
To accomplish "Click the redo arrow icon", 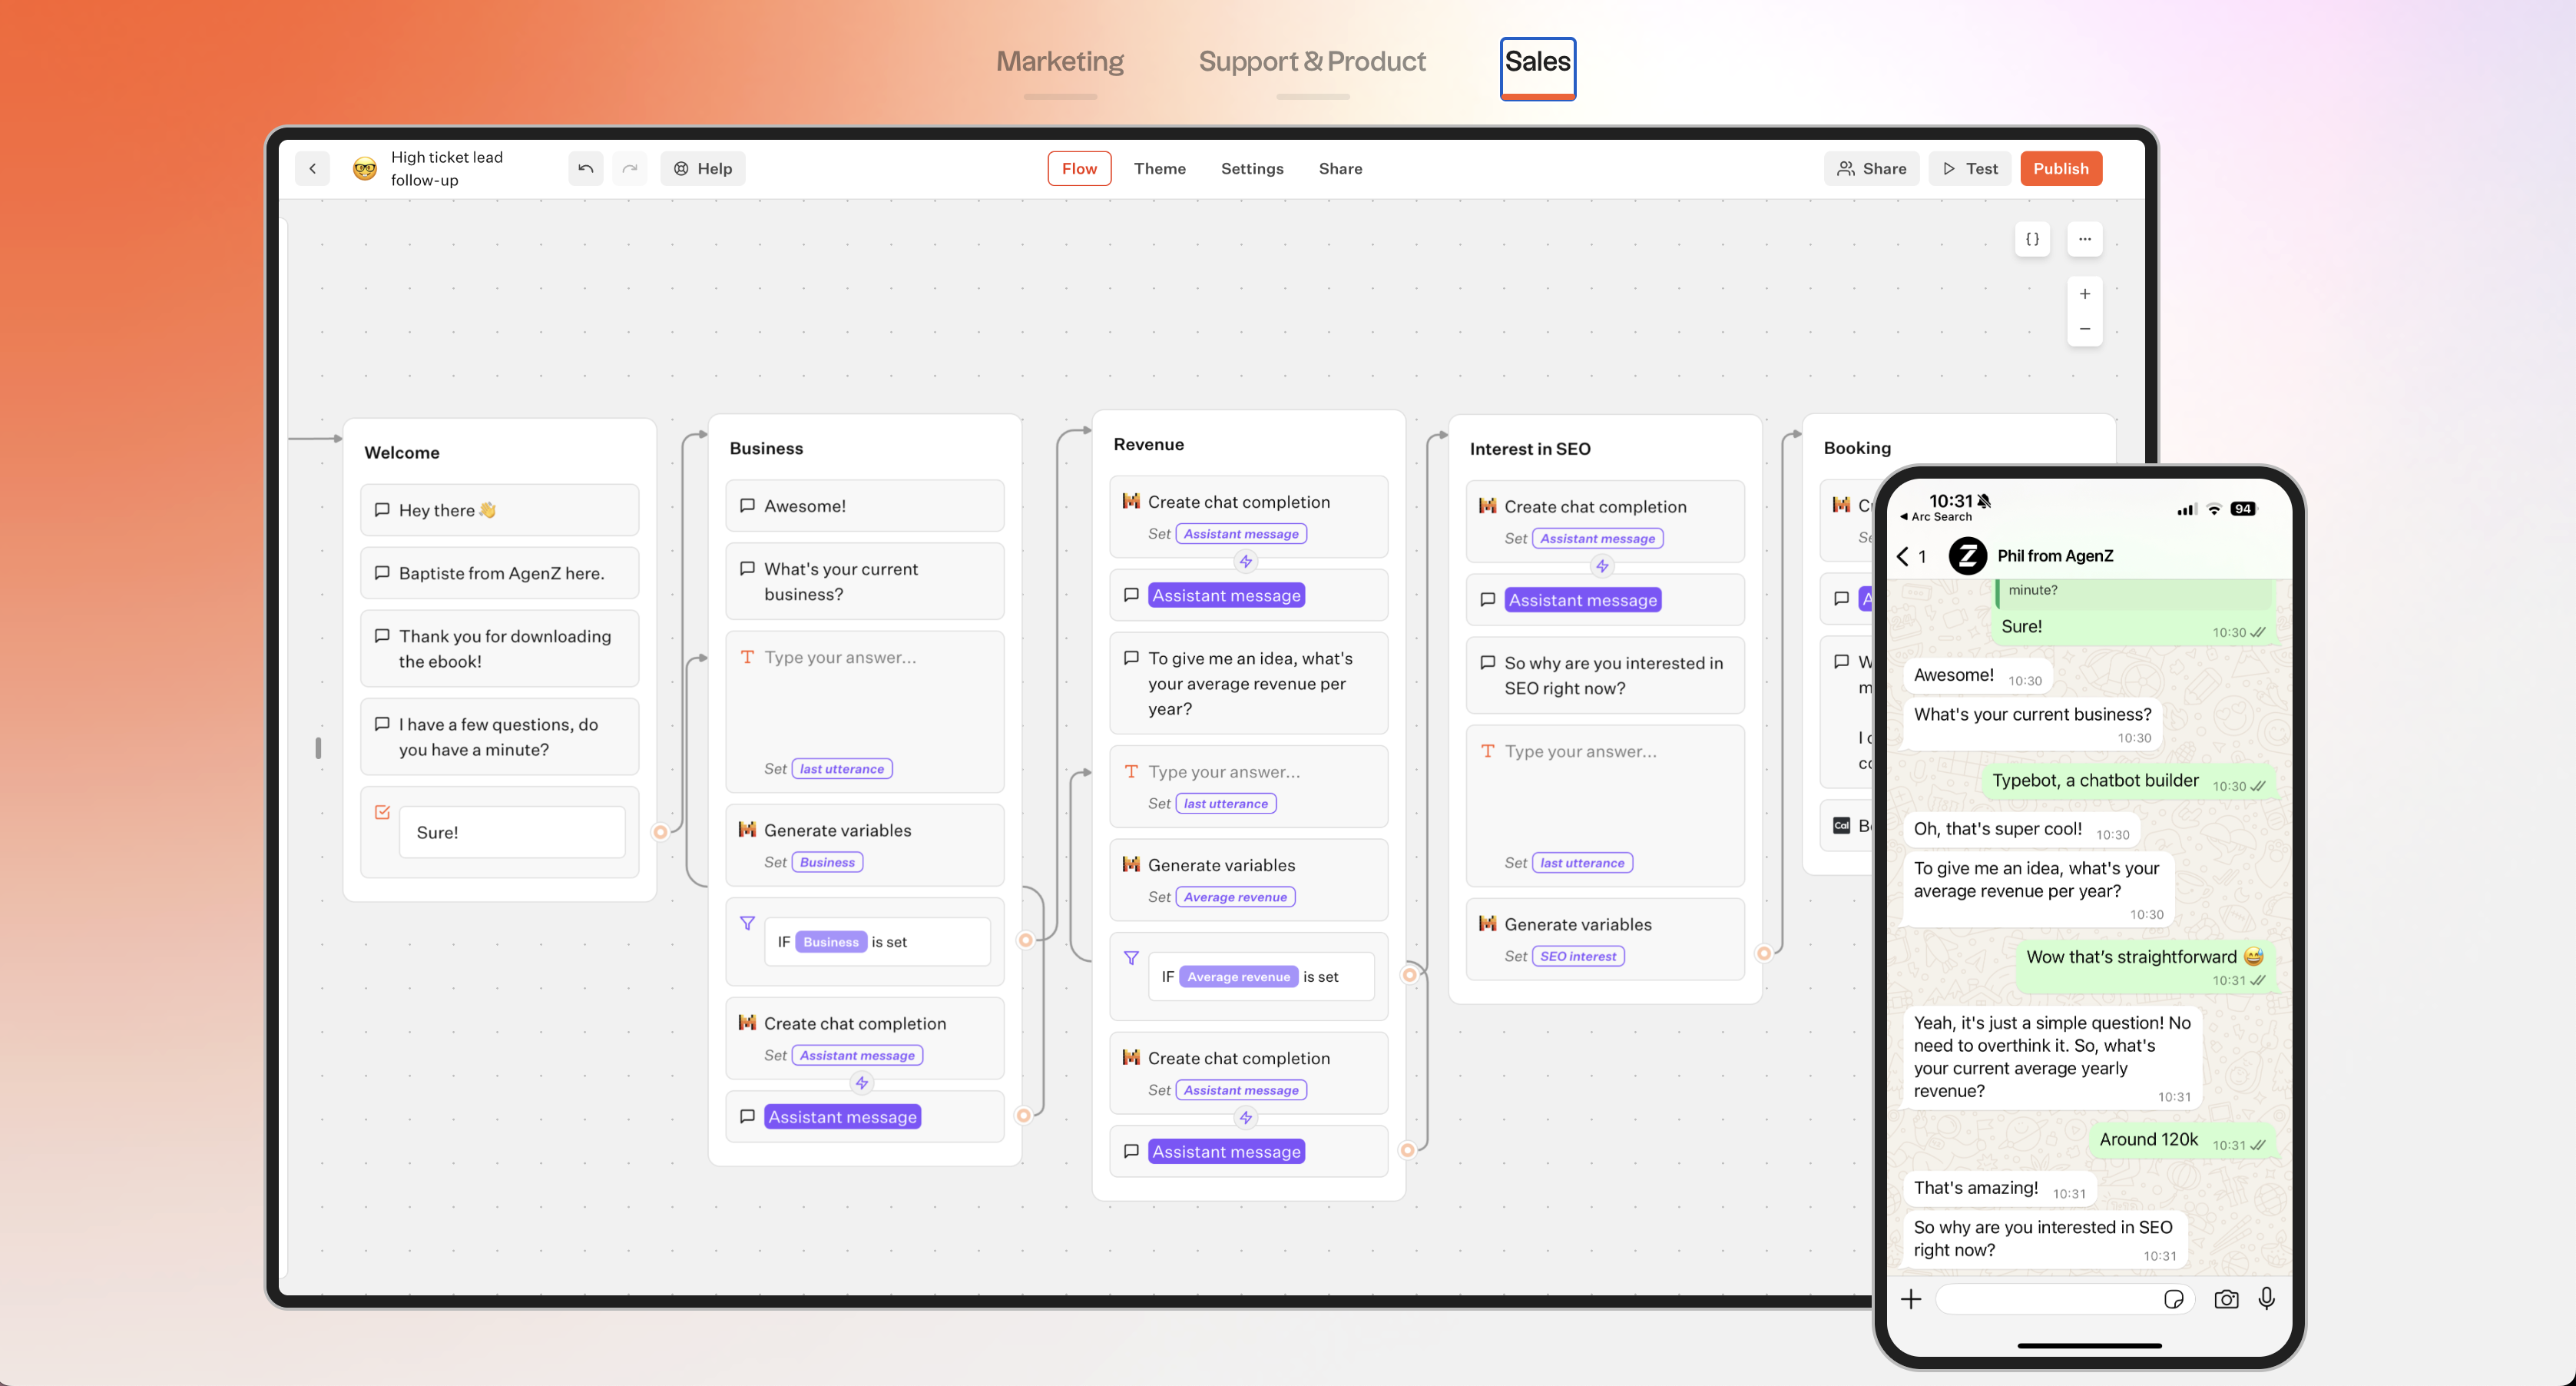I will click(x=629, y=169).
